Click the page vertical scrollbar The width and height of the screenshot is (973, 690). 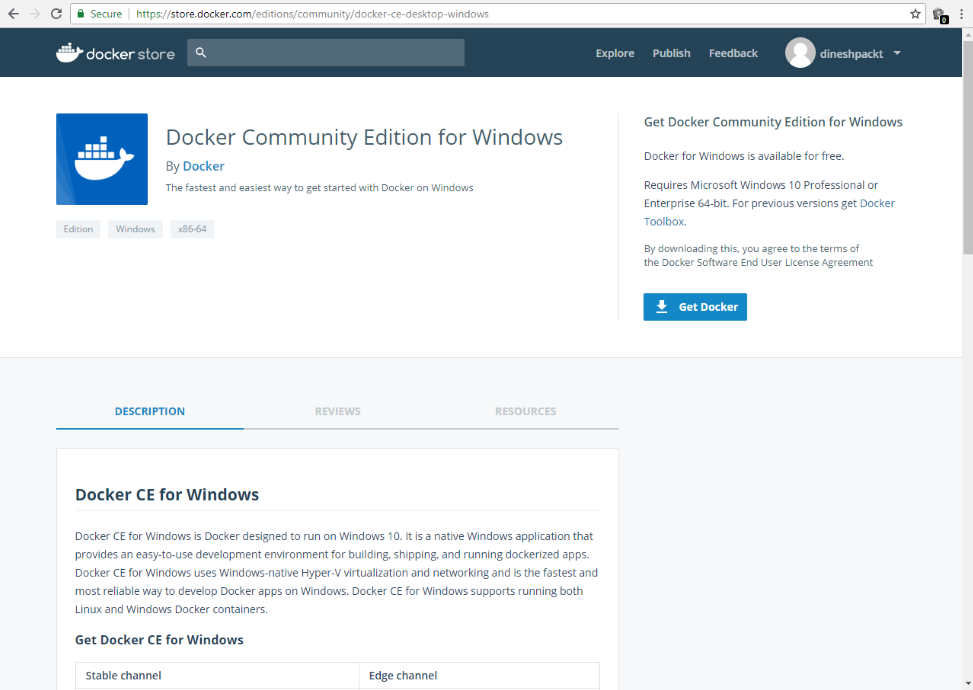966,150
